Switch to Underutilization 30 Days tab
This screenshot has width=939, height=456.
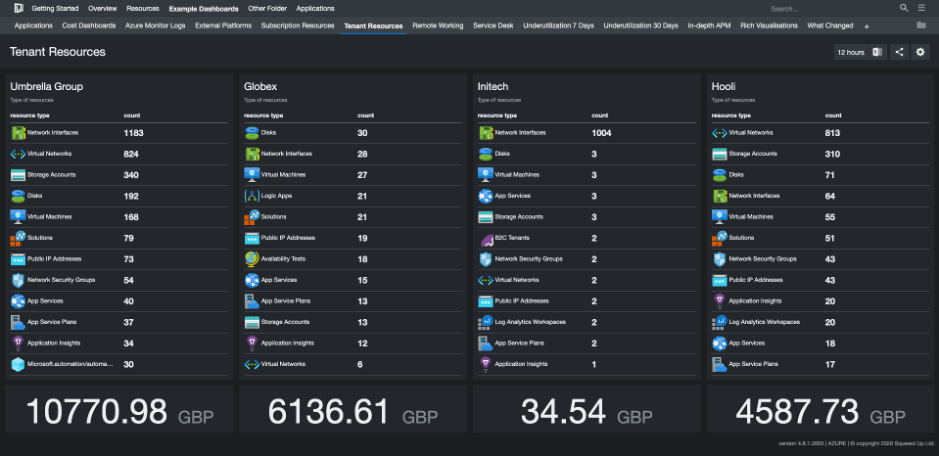641,26
